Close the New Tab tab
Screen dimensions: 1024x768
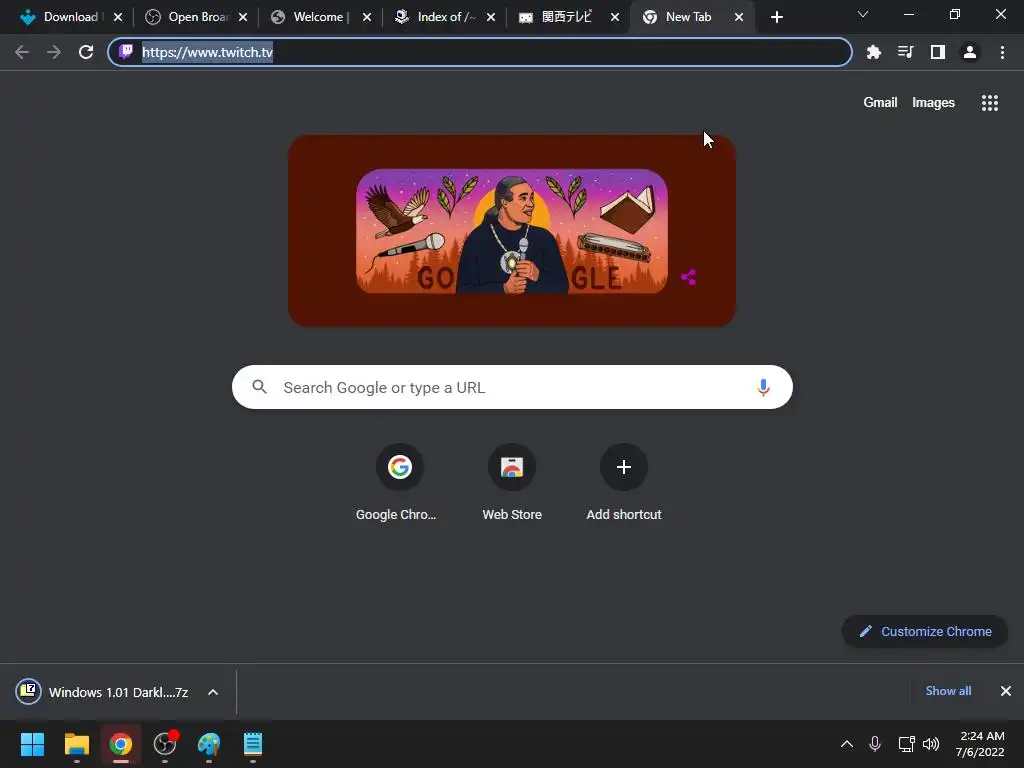pos(739,17)
